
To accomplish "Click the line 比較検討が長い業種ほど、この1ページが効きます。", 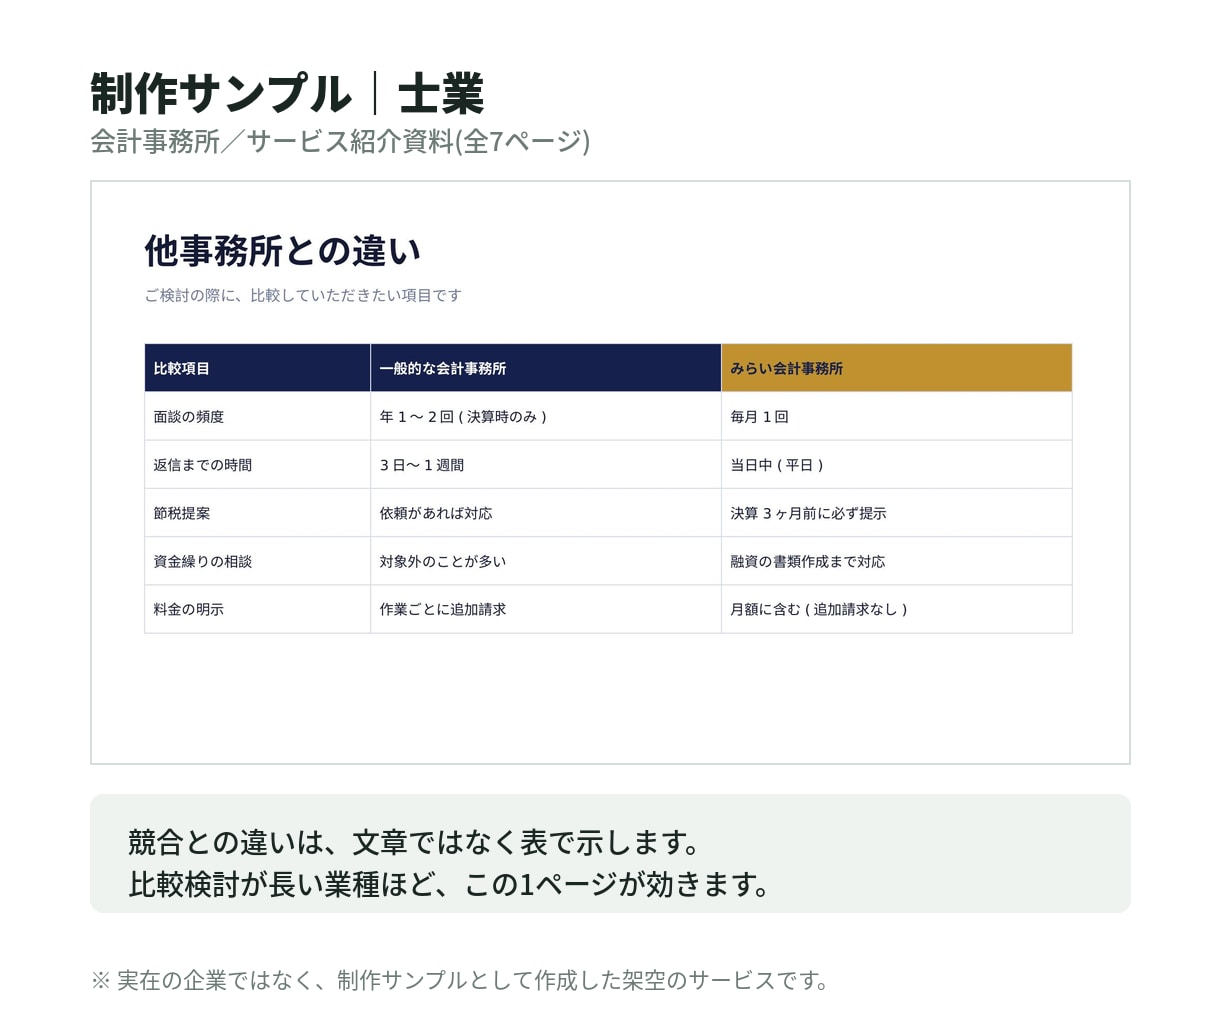I will [x=451, y=884].
